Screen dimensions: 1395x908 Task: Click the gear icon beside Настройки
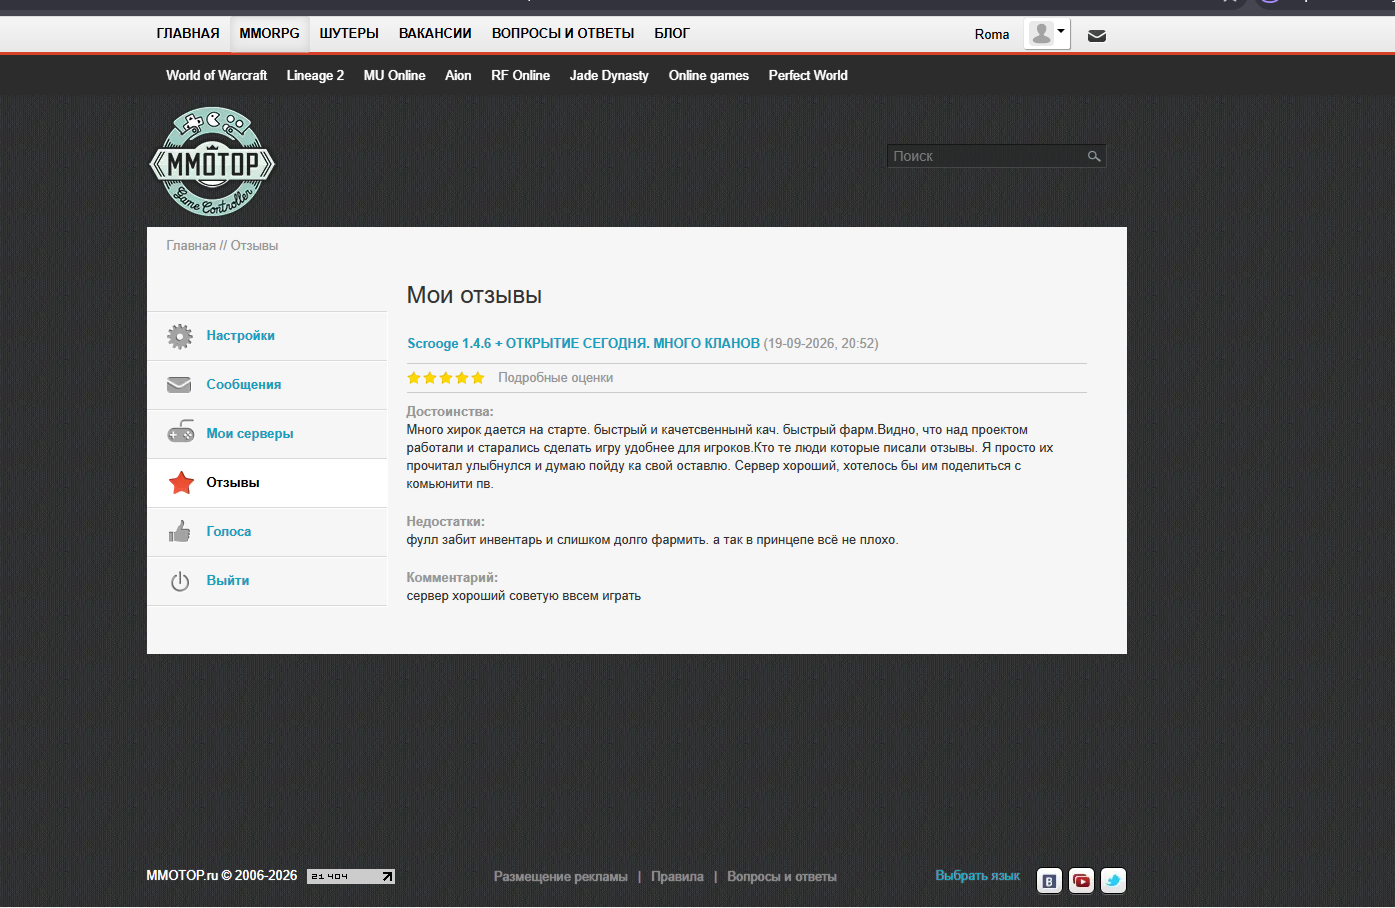tap(180, 336)
